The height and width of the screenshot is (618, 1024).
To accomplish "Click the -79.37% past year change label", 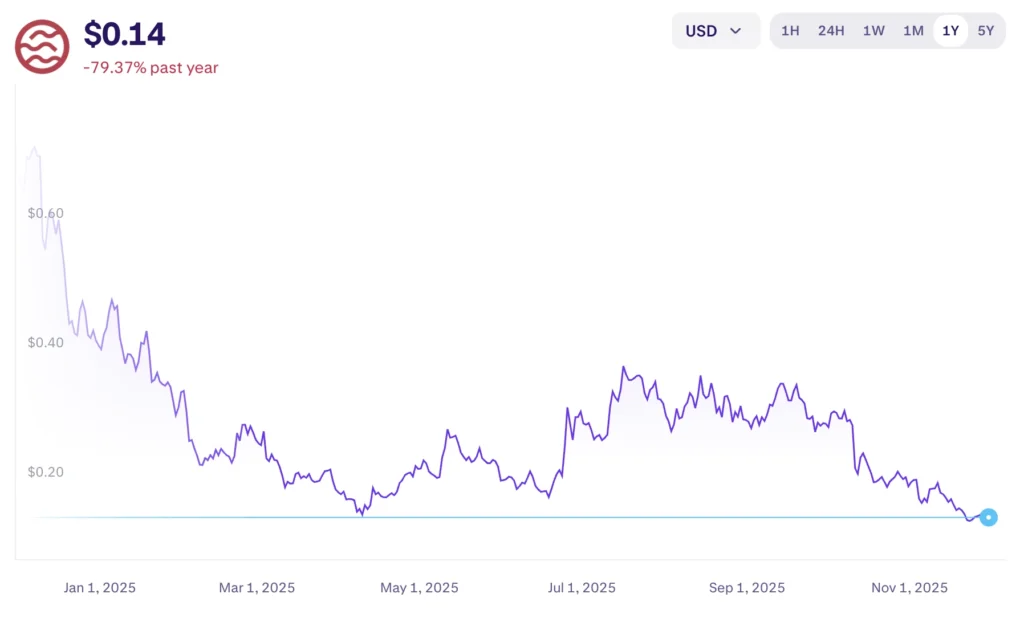I will tap(151, 68).
